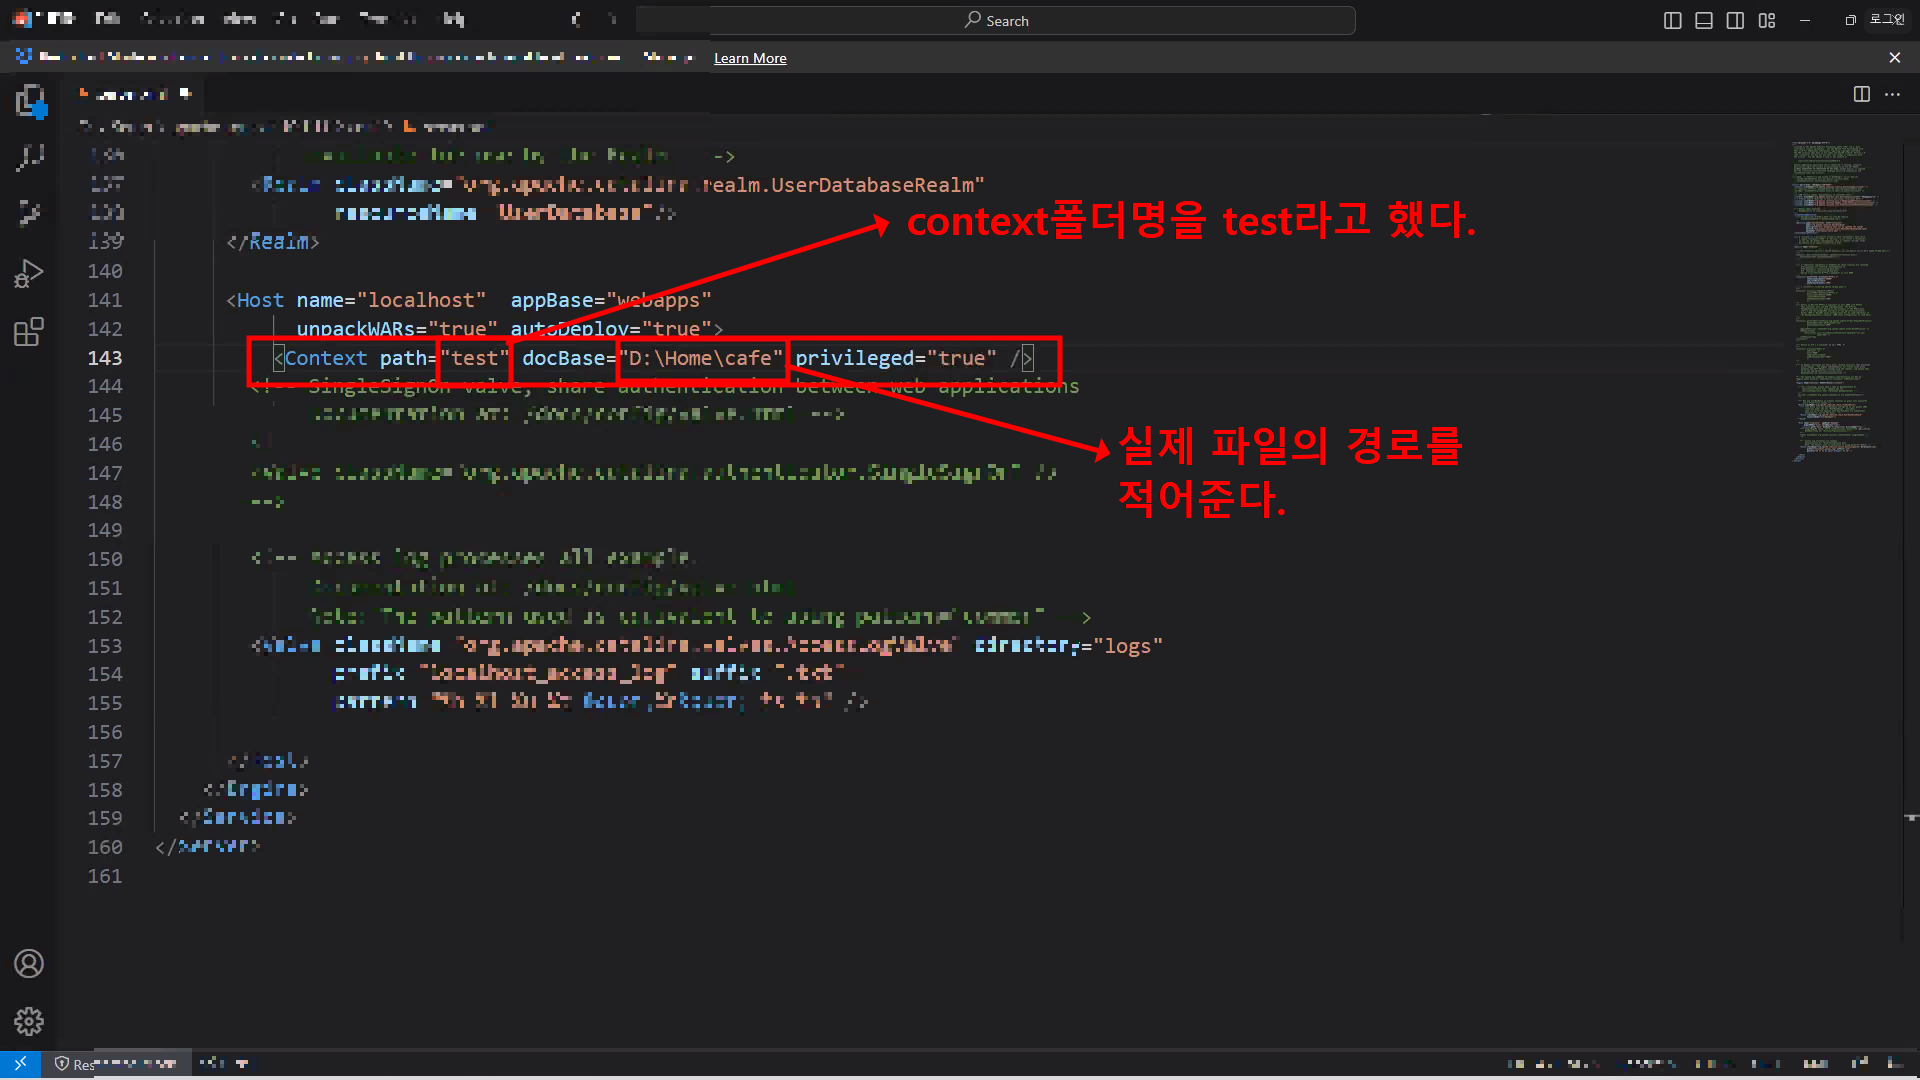Open editor More Actions ellipsis menu
The width and height of the screenshot is (1920, 1080).
[x=1892, y=94]
